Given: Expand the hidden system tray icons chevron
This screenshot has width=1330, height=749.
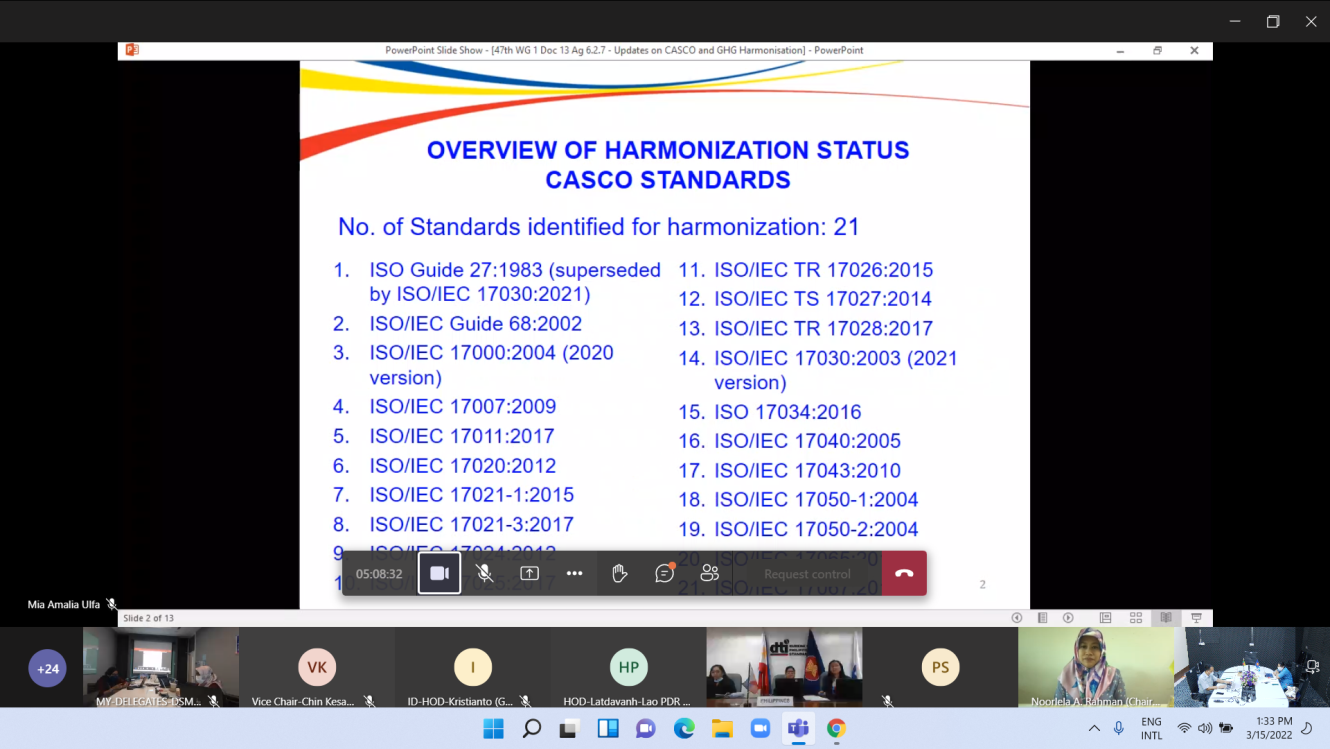Looking at the screenshot, I should pos(1094,729).
